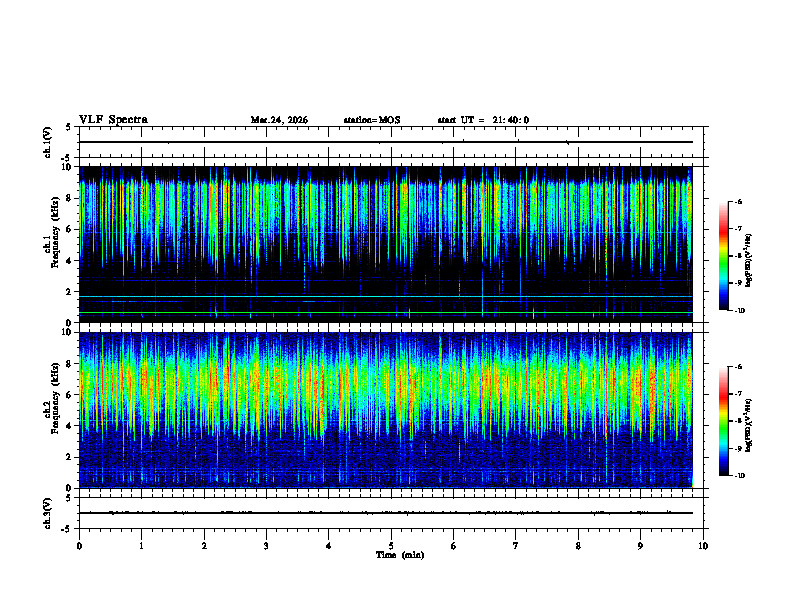Viewport: 792px width, 612px height.
Task: Select the ch.1 colorbar "log(PSD)" label
Action: (x=749, y=261)
